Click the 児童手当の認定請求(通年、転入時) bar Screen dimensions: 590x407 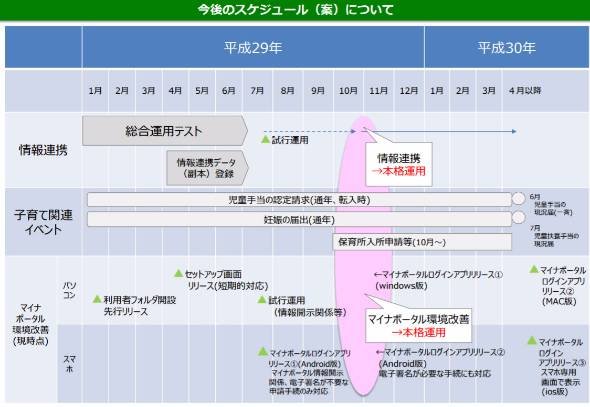point(299,199)
